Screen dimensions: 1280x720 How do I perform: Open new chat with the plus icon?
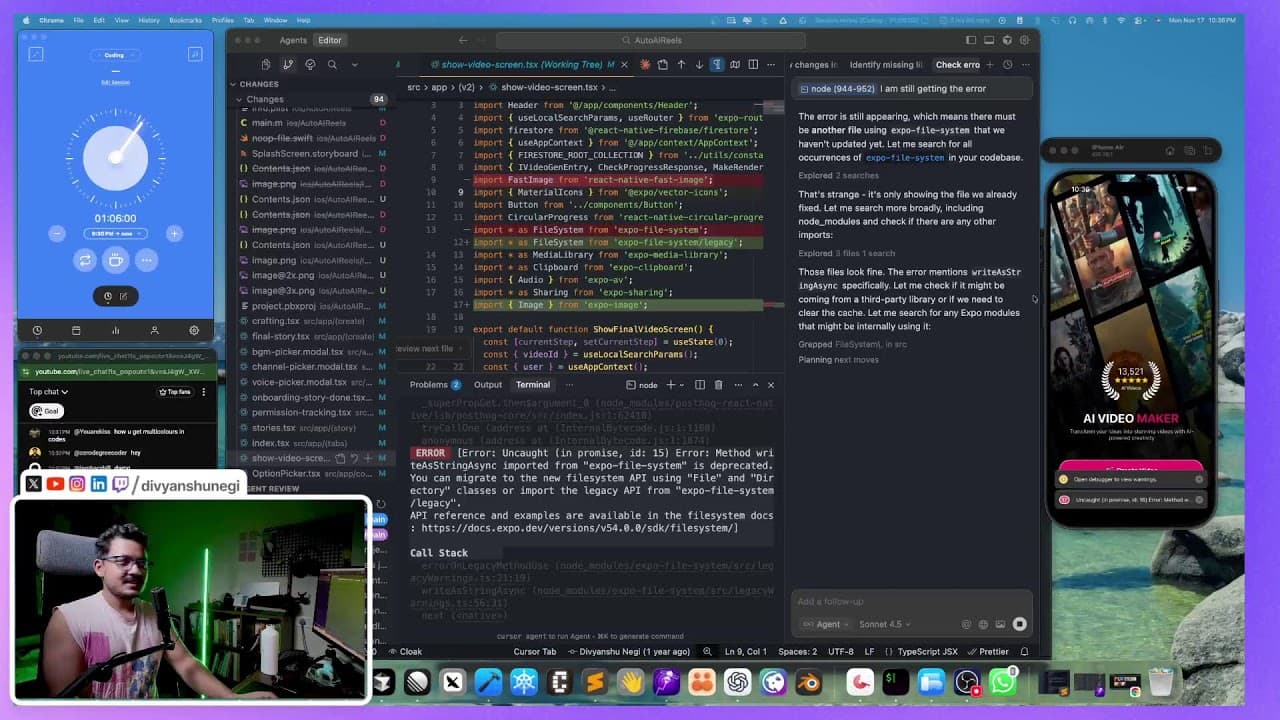[x=991, y=64]
